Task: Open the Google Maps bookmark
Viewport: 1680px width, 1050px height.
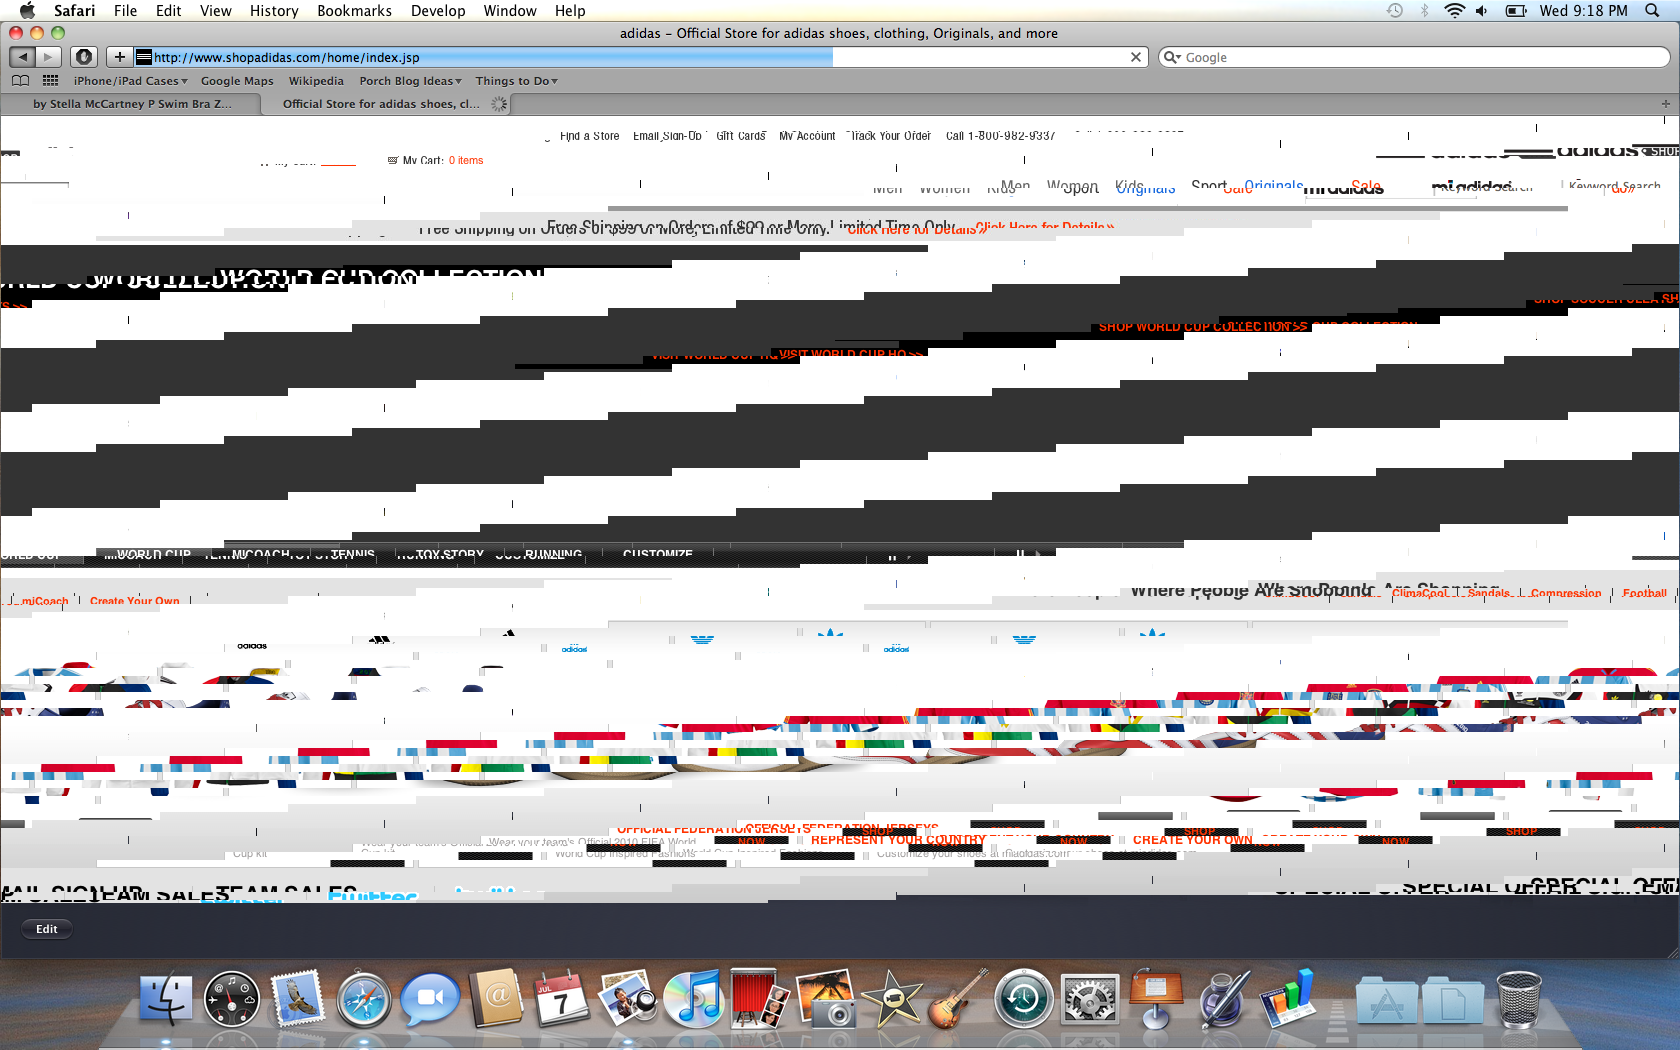Action: point(237,81)
